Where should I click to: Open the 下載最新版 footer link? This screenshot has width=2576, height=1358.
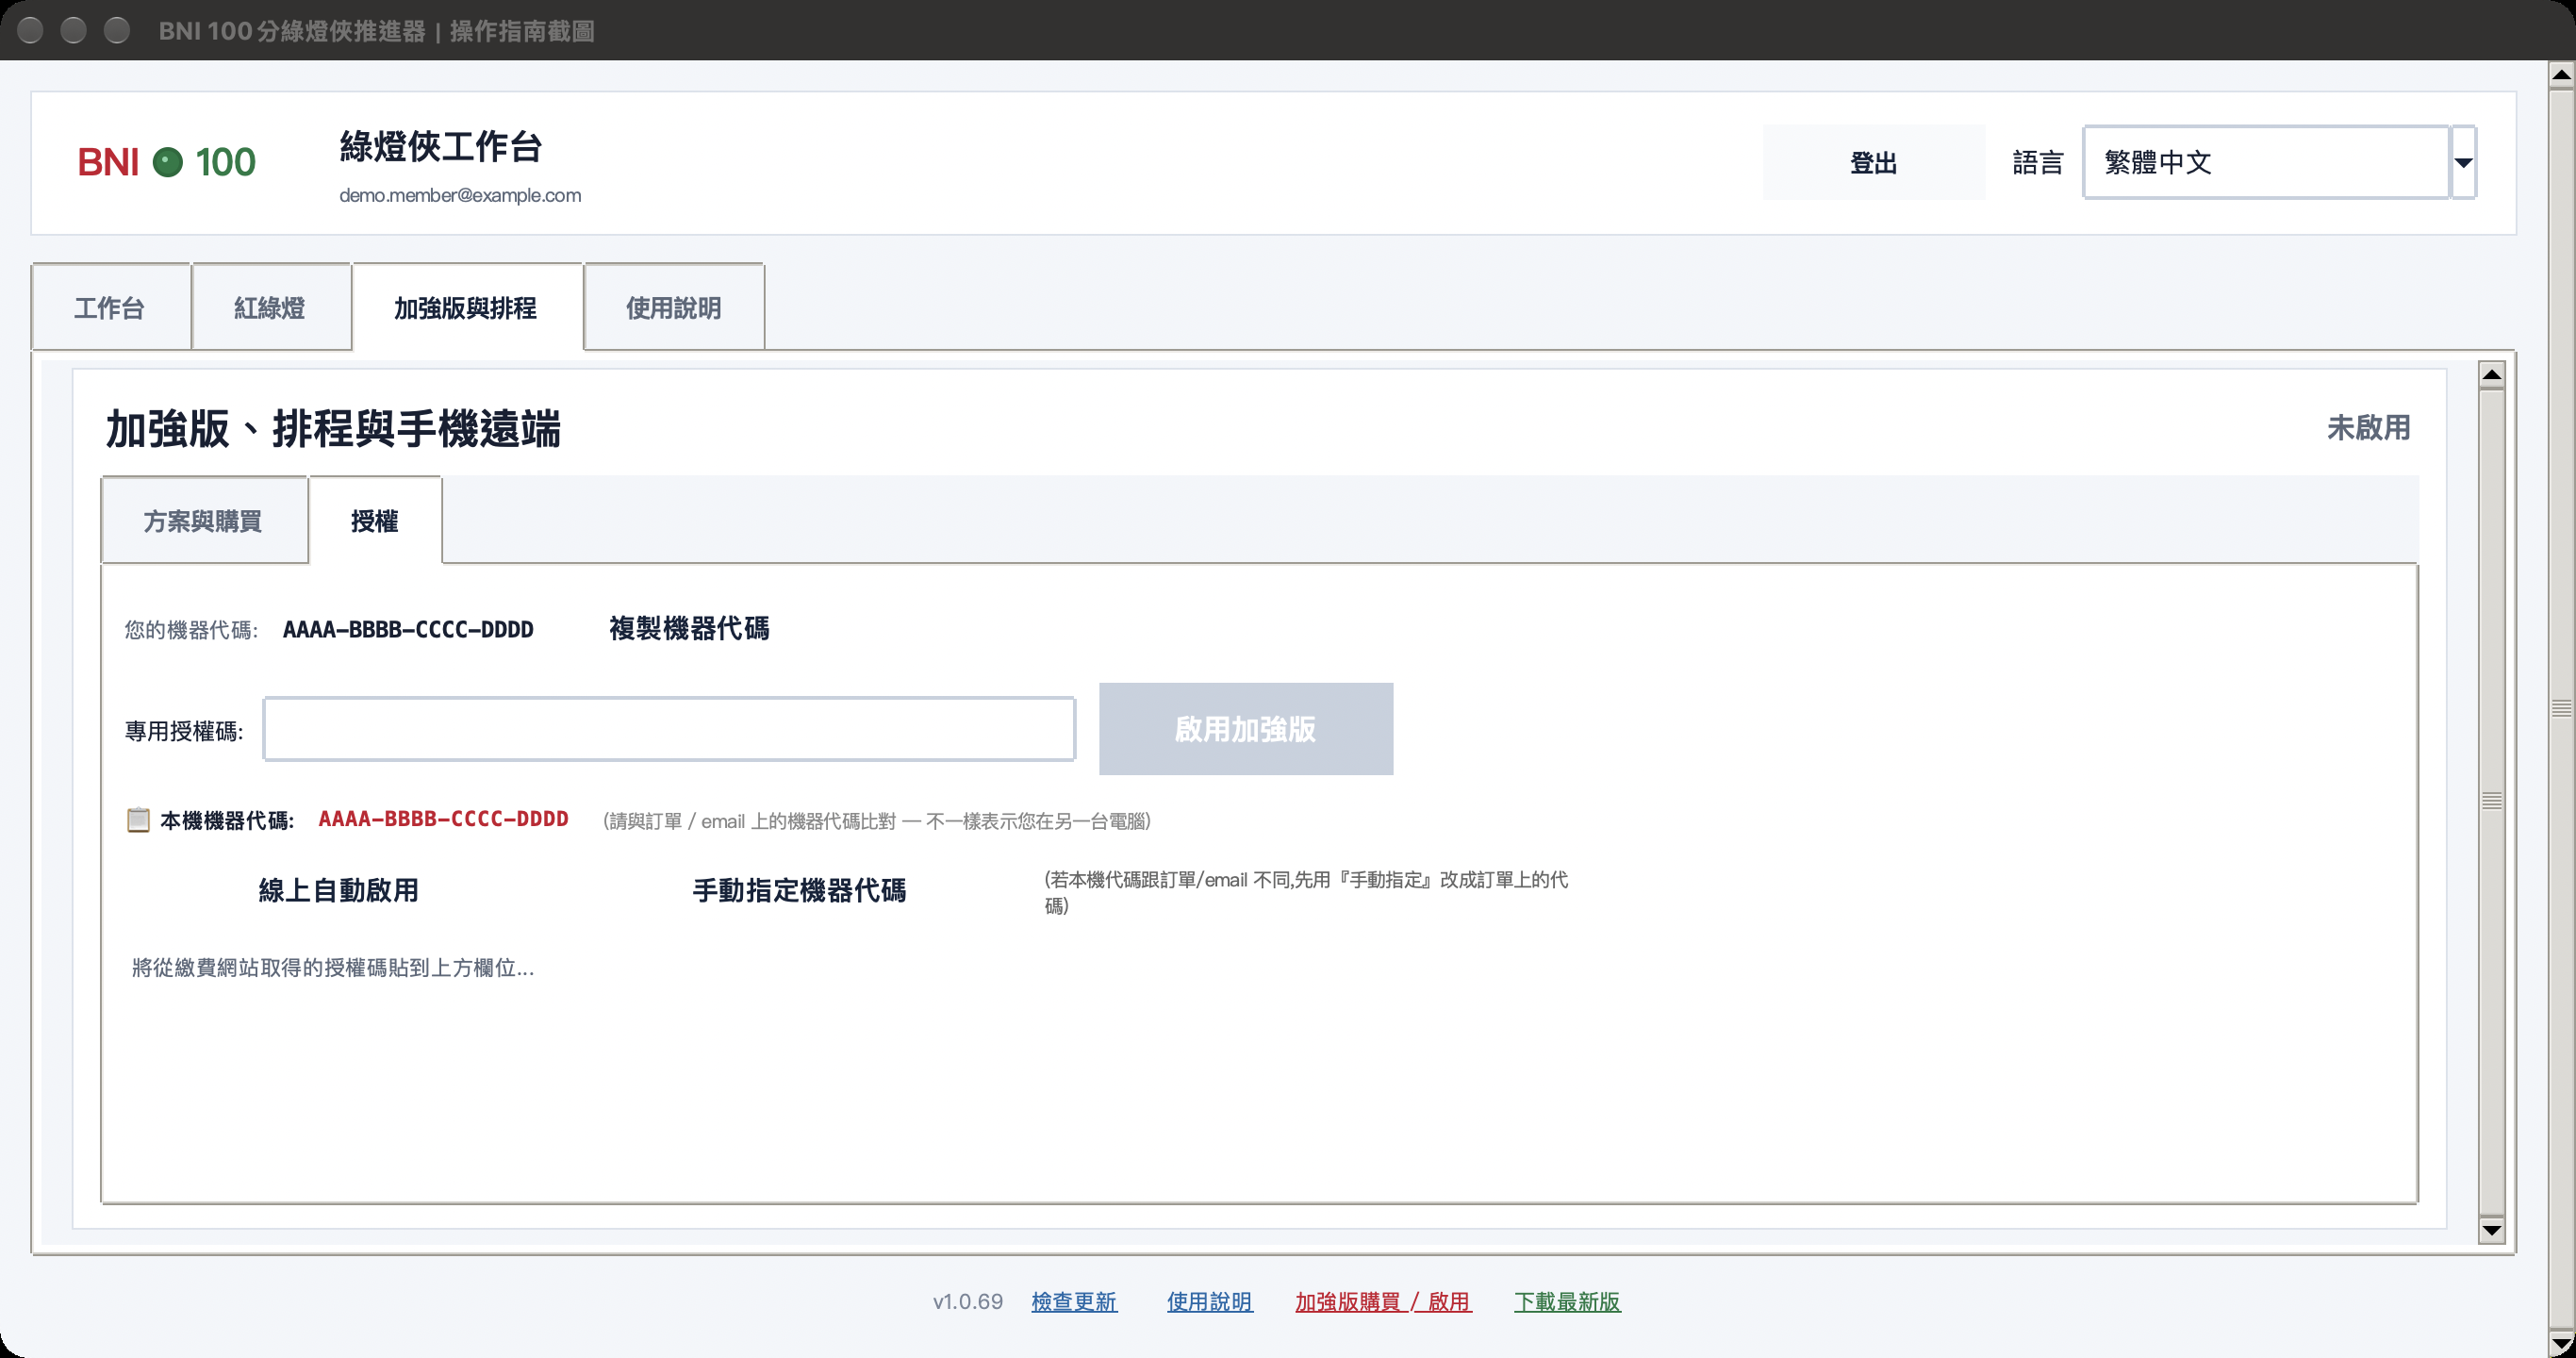click(x=1567, y=1301)
